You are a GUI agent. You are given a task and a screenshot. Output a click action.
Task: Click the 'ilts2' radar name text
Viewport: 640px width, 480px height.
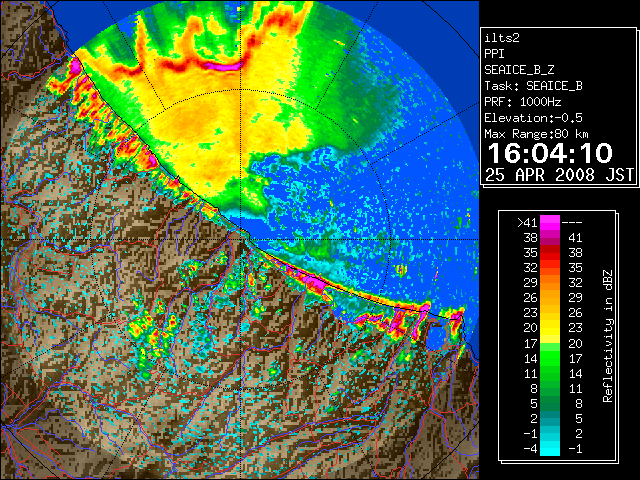coord(502,38)
